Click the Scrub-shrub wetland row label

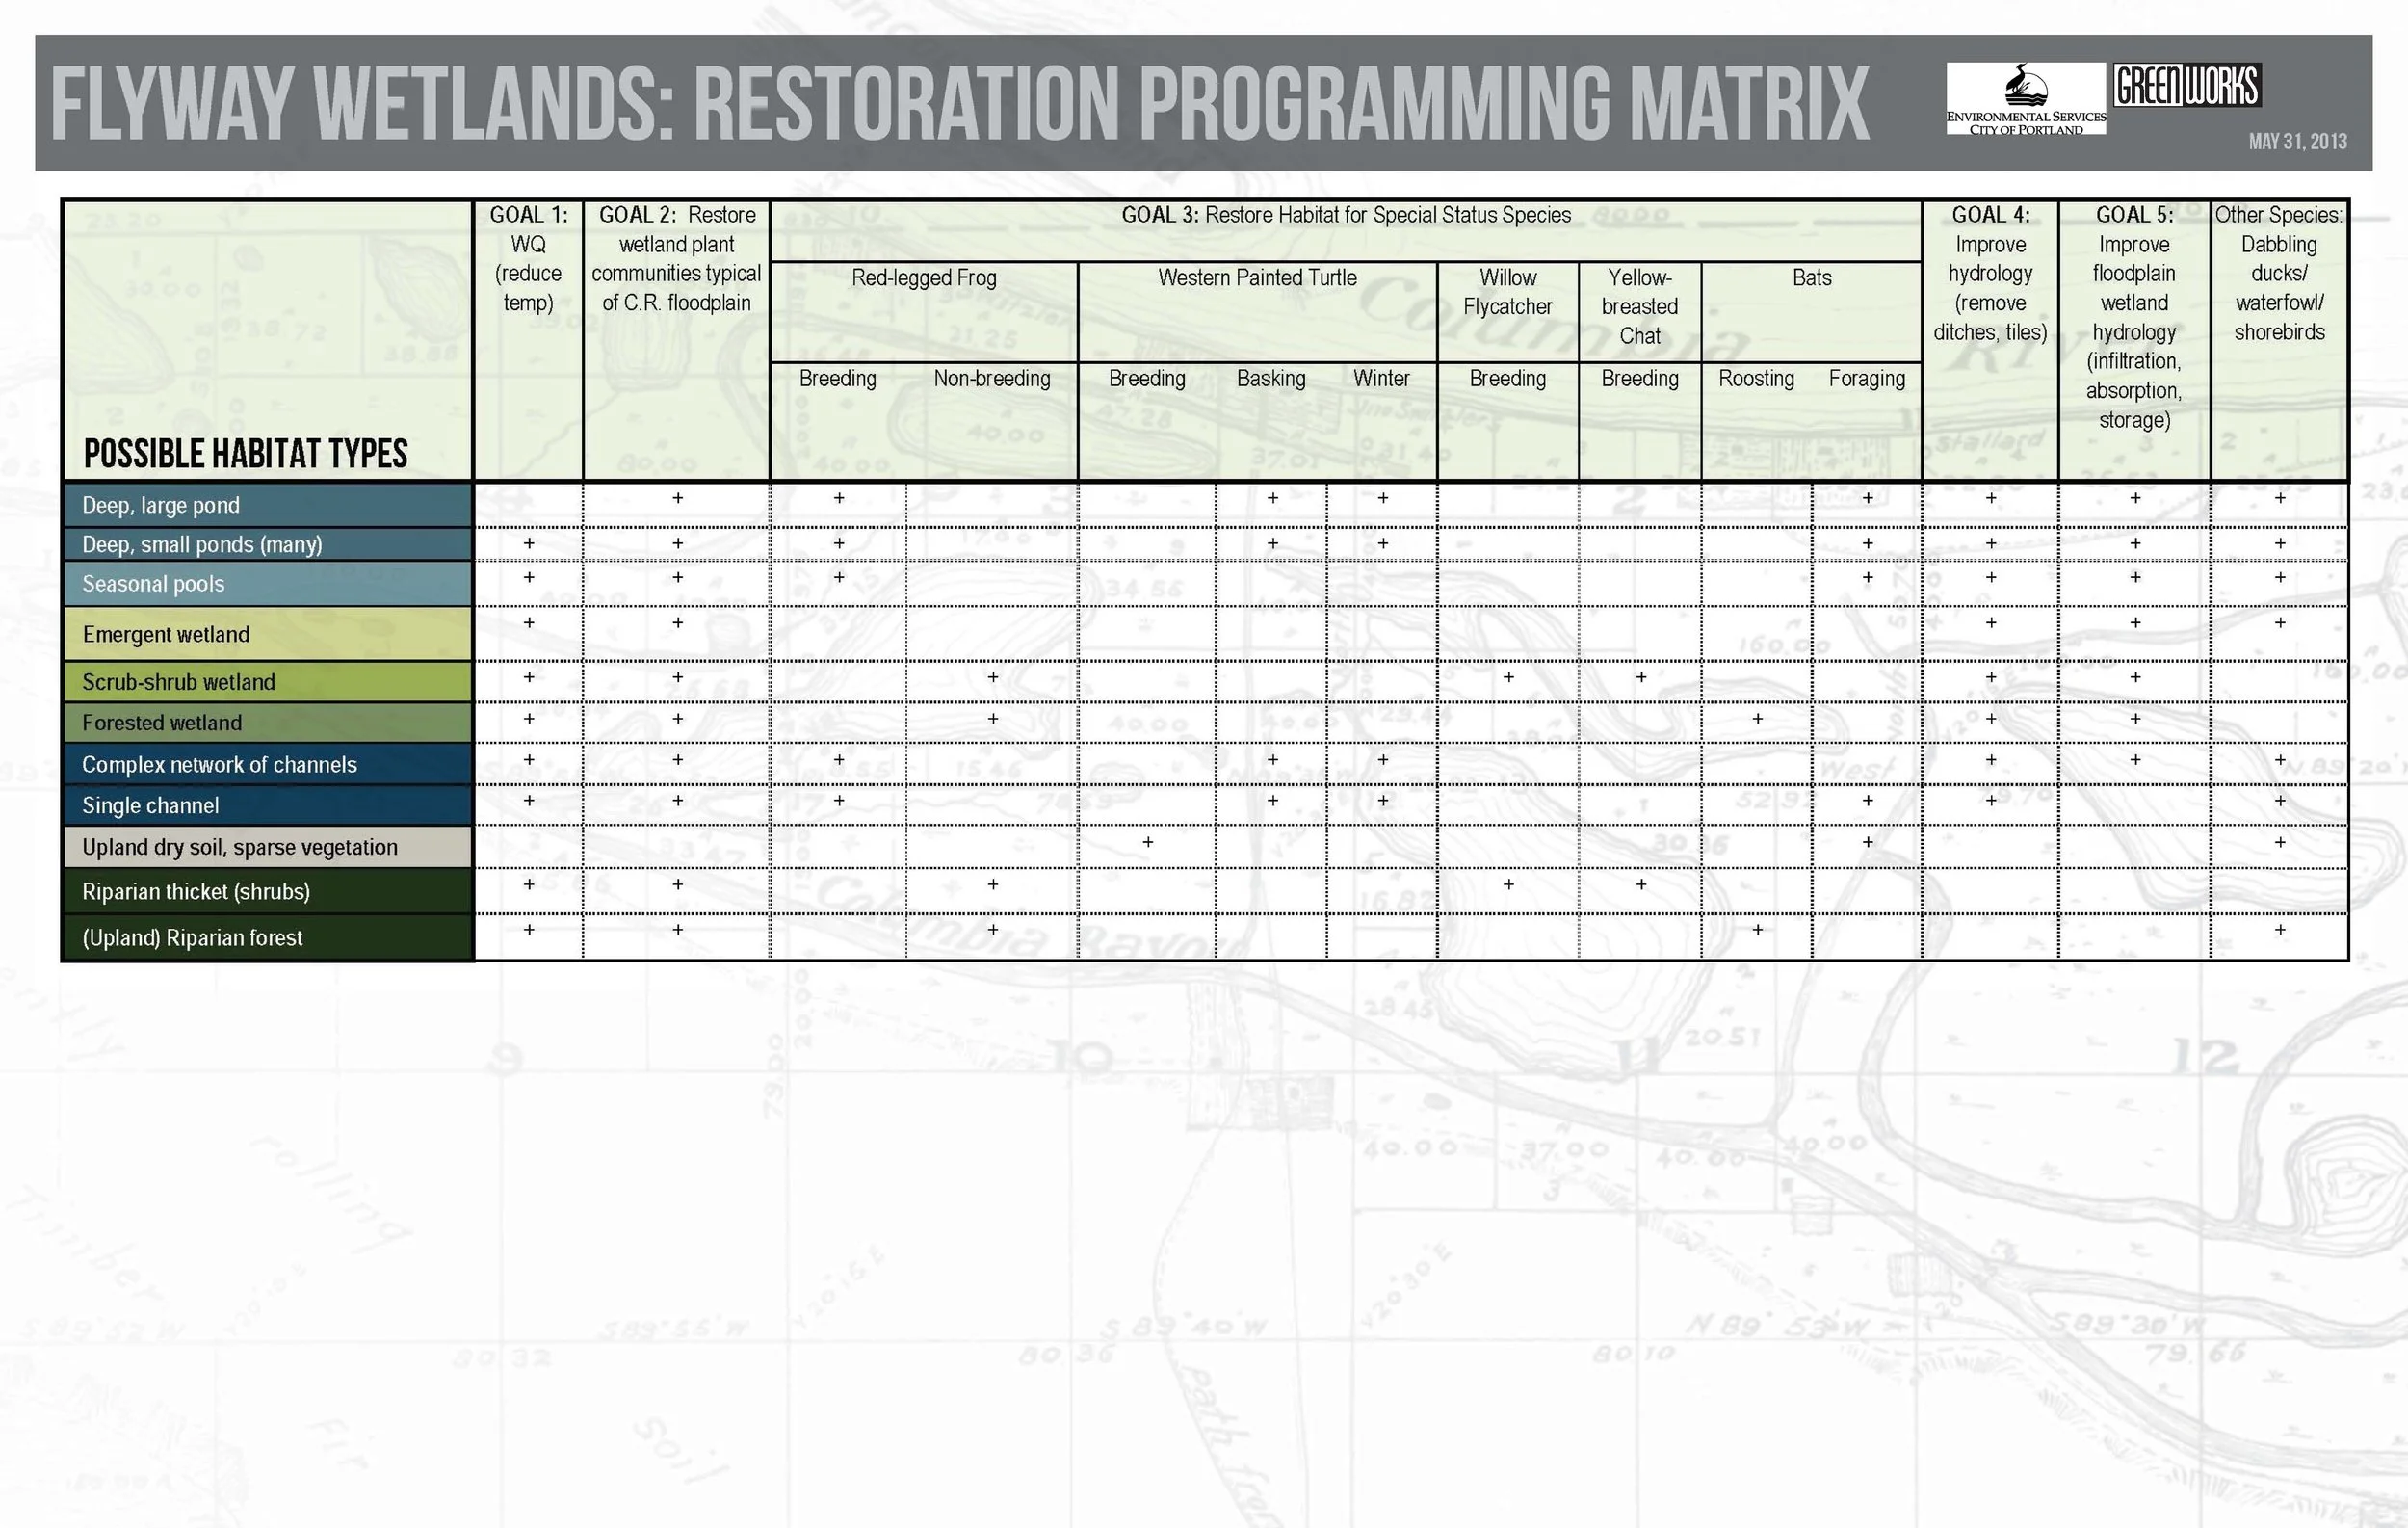[x=178, y=682]
